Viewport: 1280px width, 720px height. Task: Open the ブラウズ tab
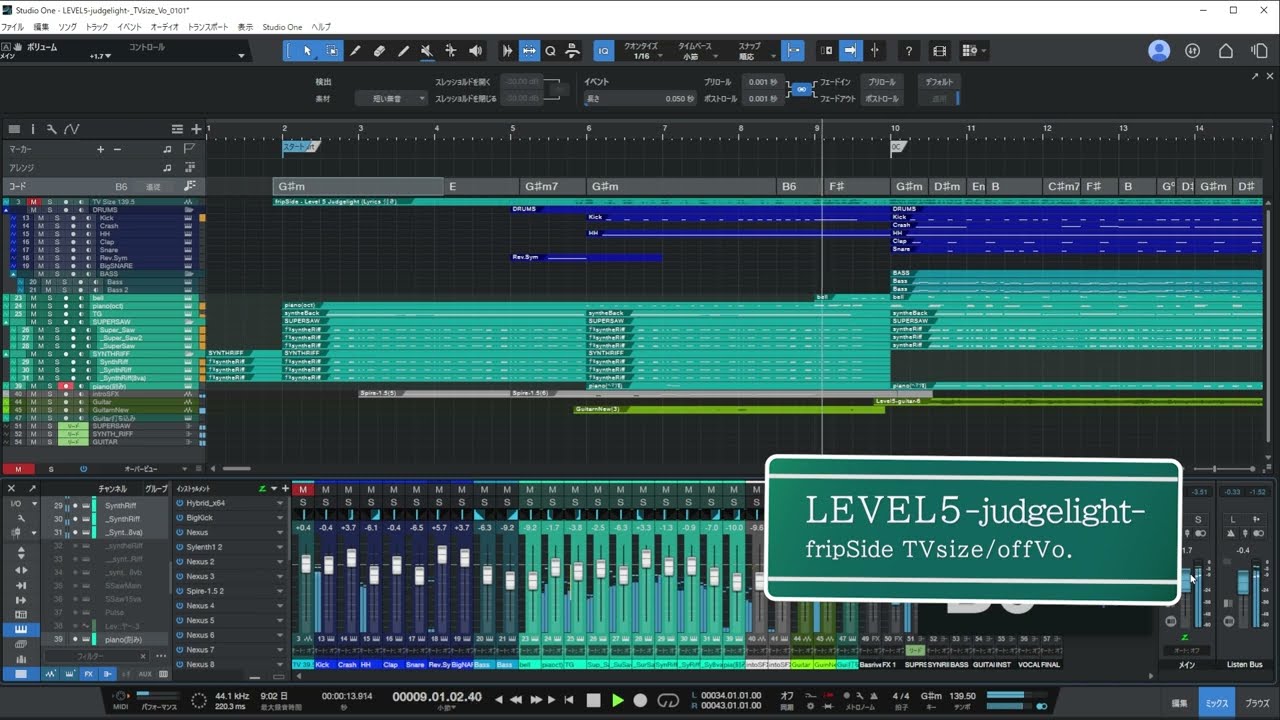click(x=1257, y=703)
